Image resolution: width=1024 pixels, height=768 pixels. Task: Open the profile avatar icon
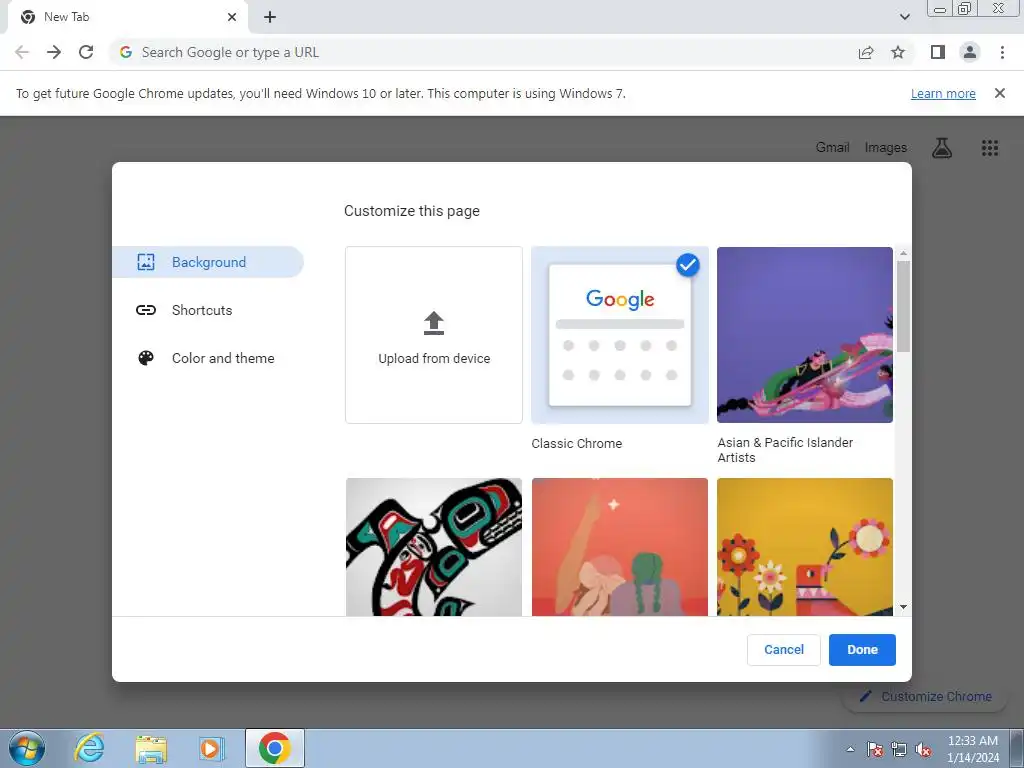970,52
